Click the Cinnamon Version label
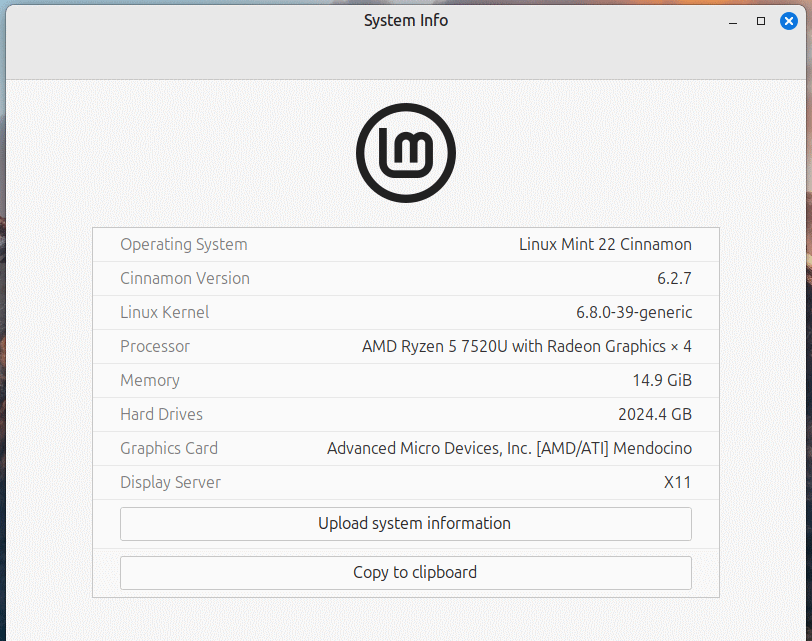 (185, 279)
